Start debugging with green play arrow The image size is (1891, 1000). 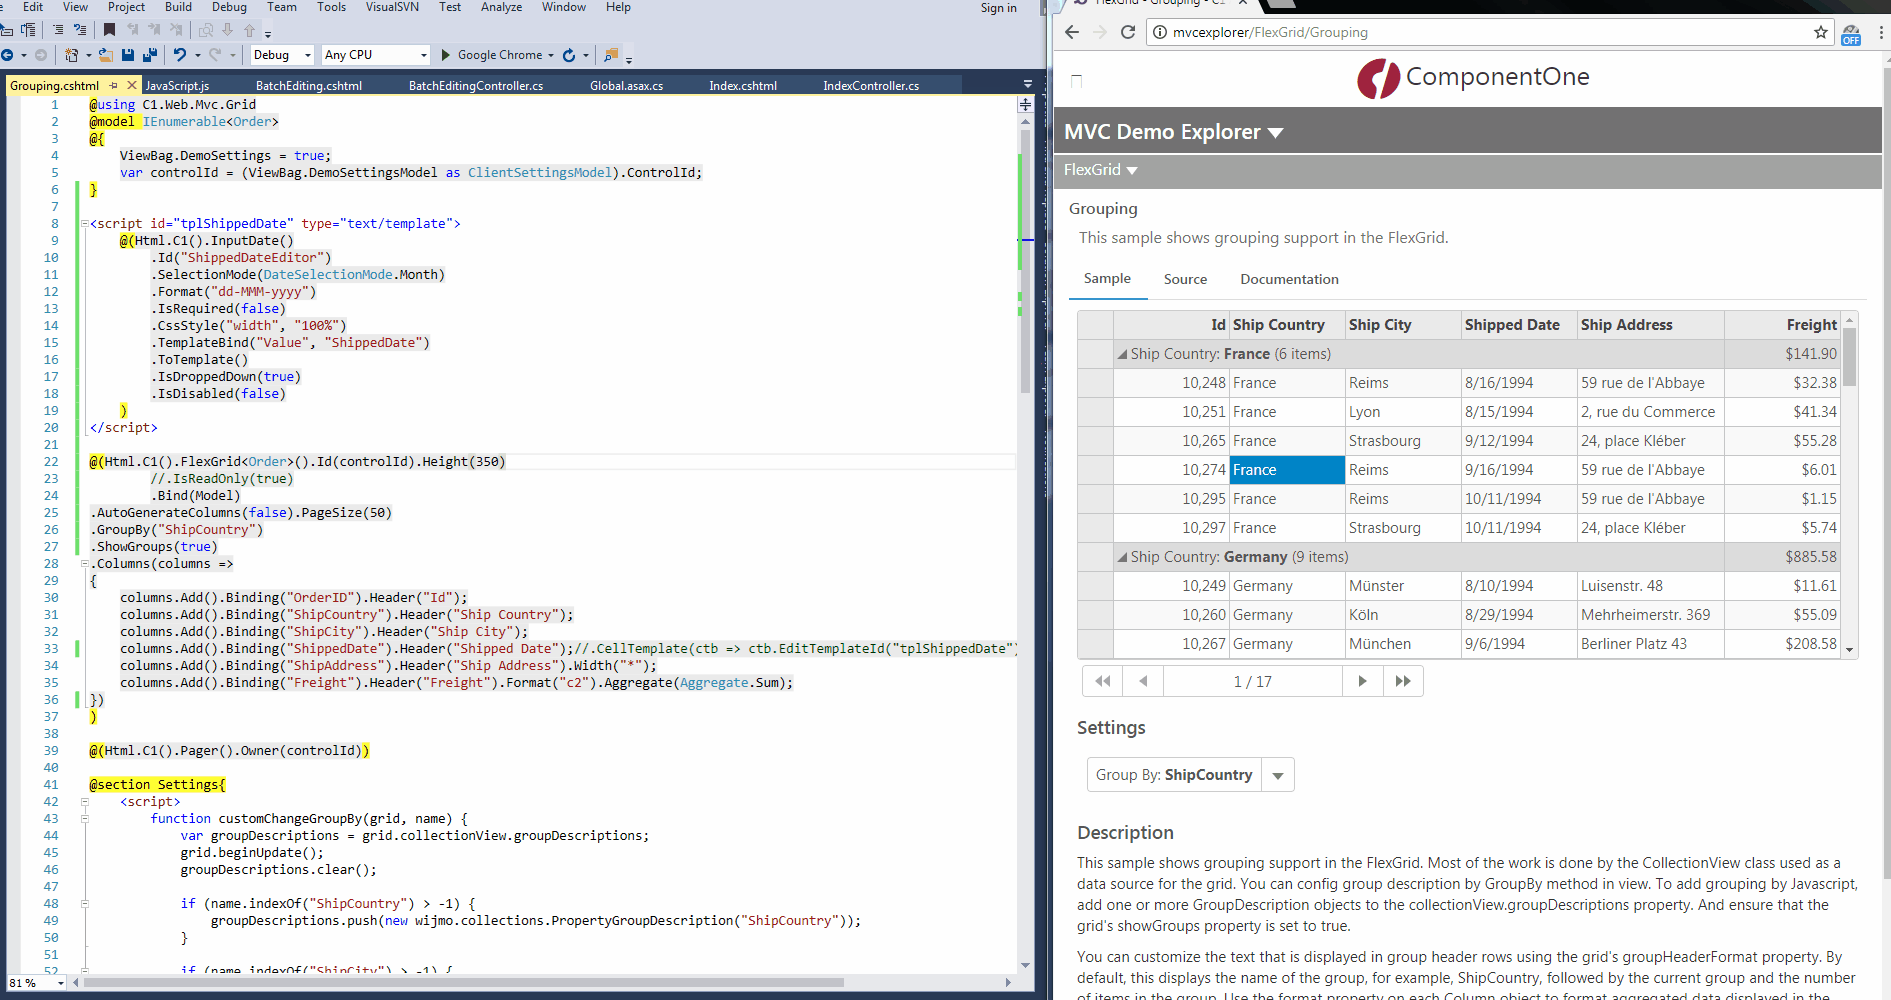446,55
